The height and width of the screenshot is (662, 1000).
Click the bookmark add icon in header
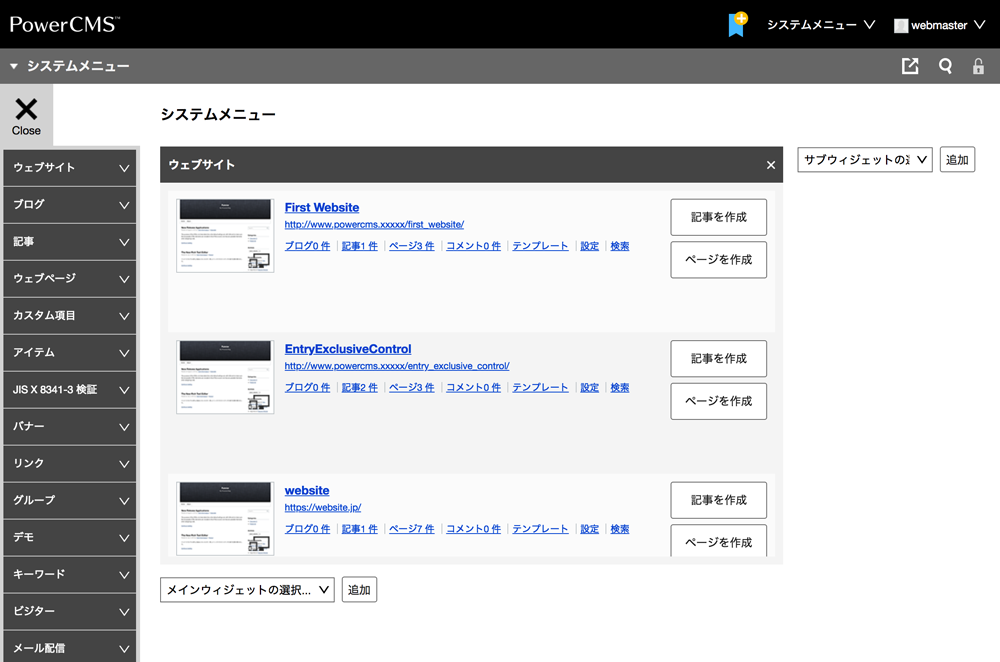click(737, 24)
